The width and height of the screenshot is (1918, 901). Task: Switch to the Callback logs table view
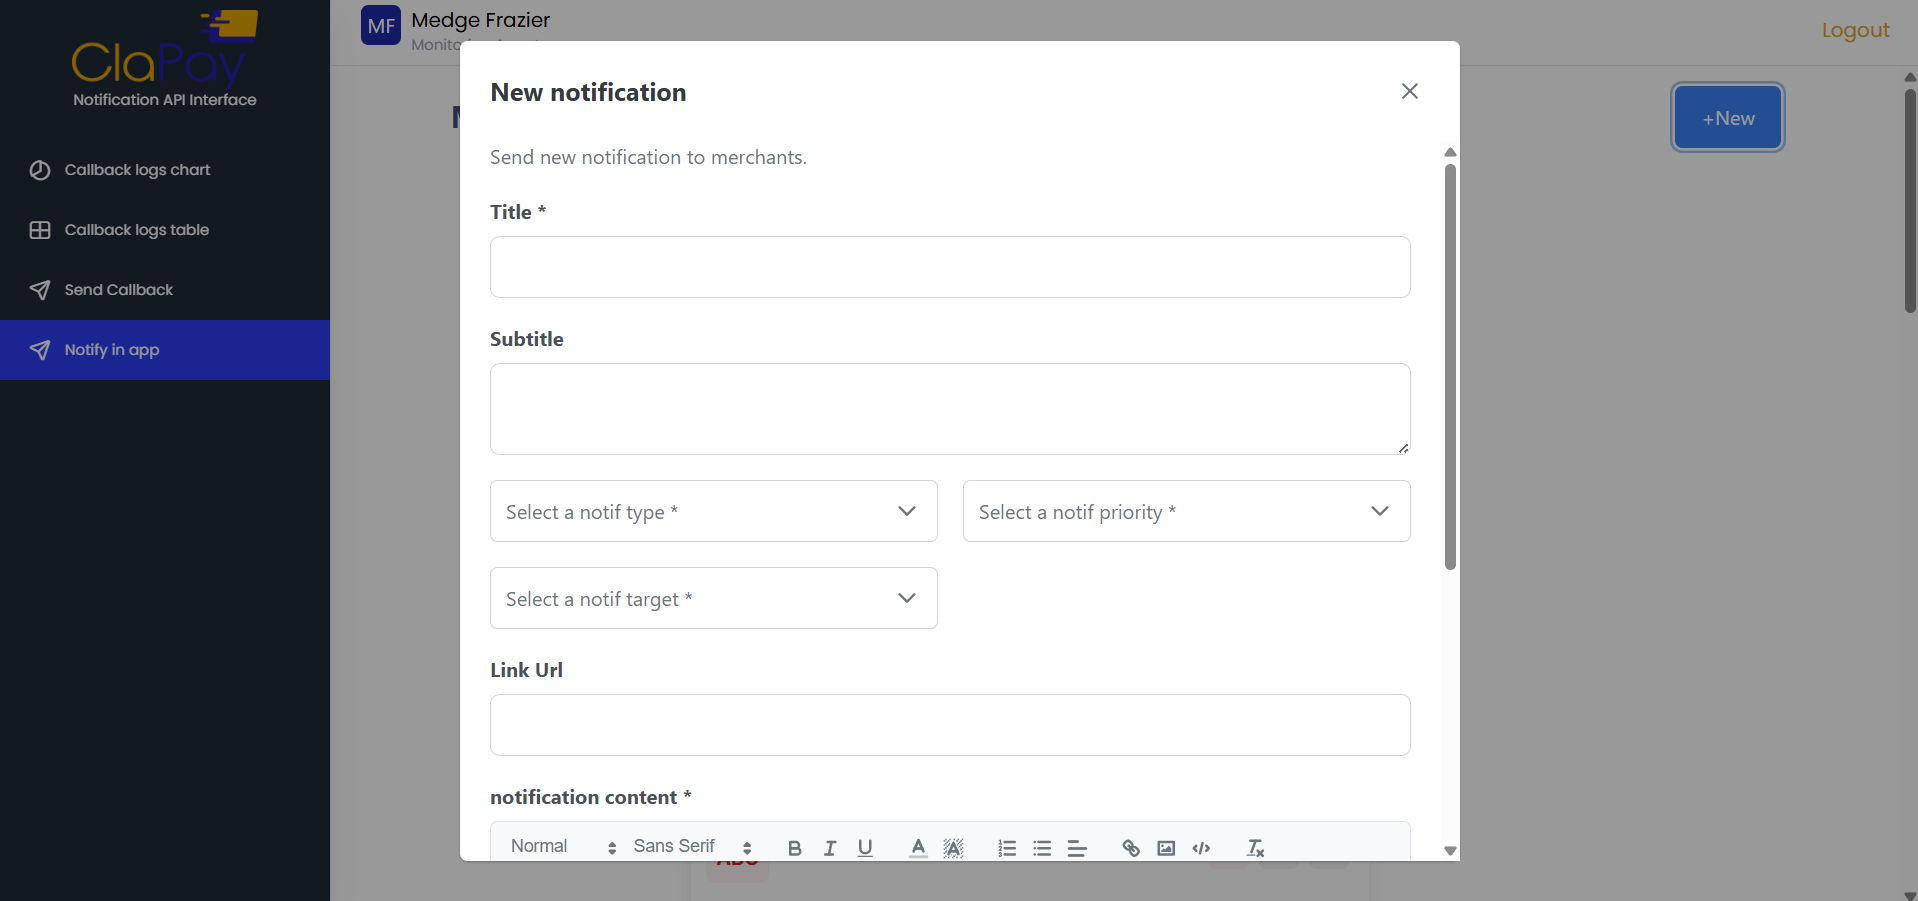[136, 230]
